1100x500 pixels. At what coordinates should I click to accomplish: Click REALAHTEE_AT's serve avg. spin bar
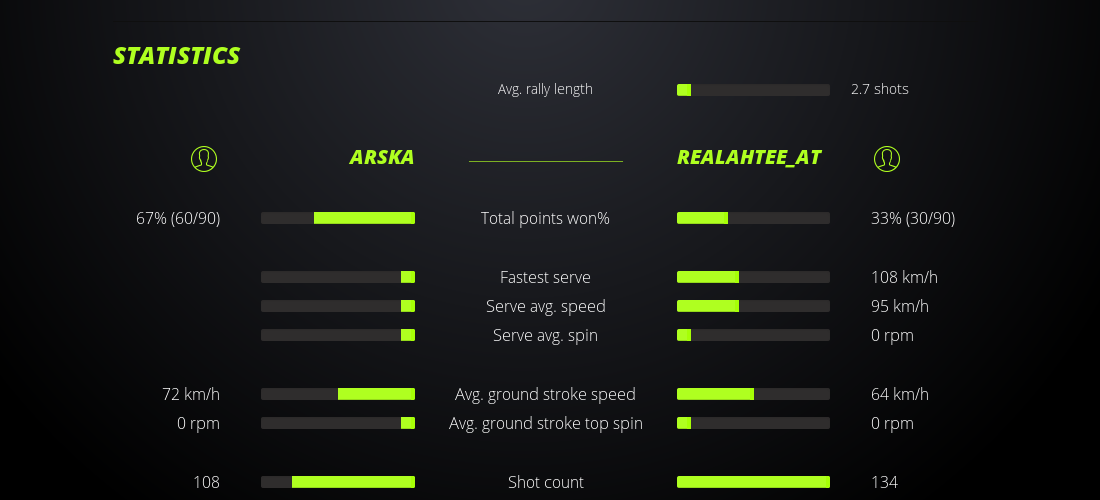click(x=753, y=335)
